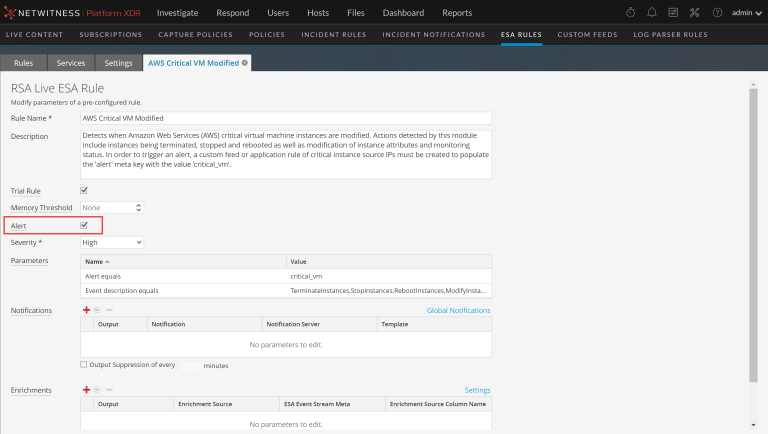Open the Severity dropdown
Image resolution: width=768 pixels, height=434 pixels.
112,242
